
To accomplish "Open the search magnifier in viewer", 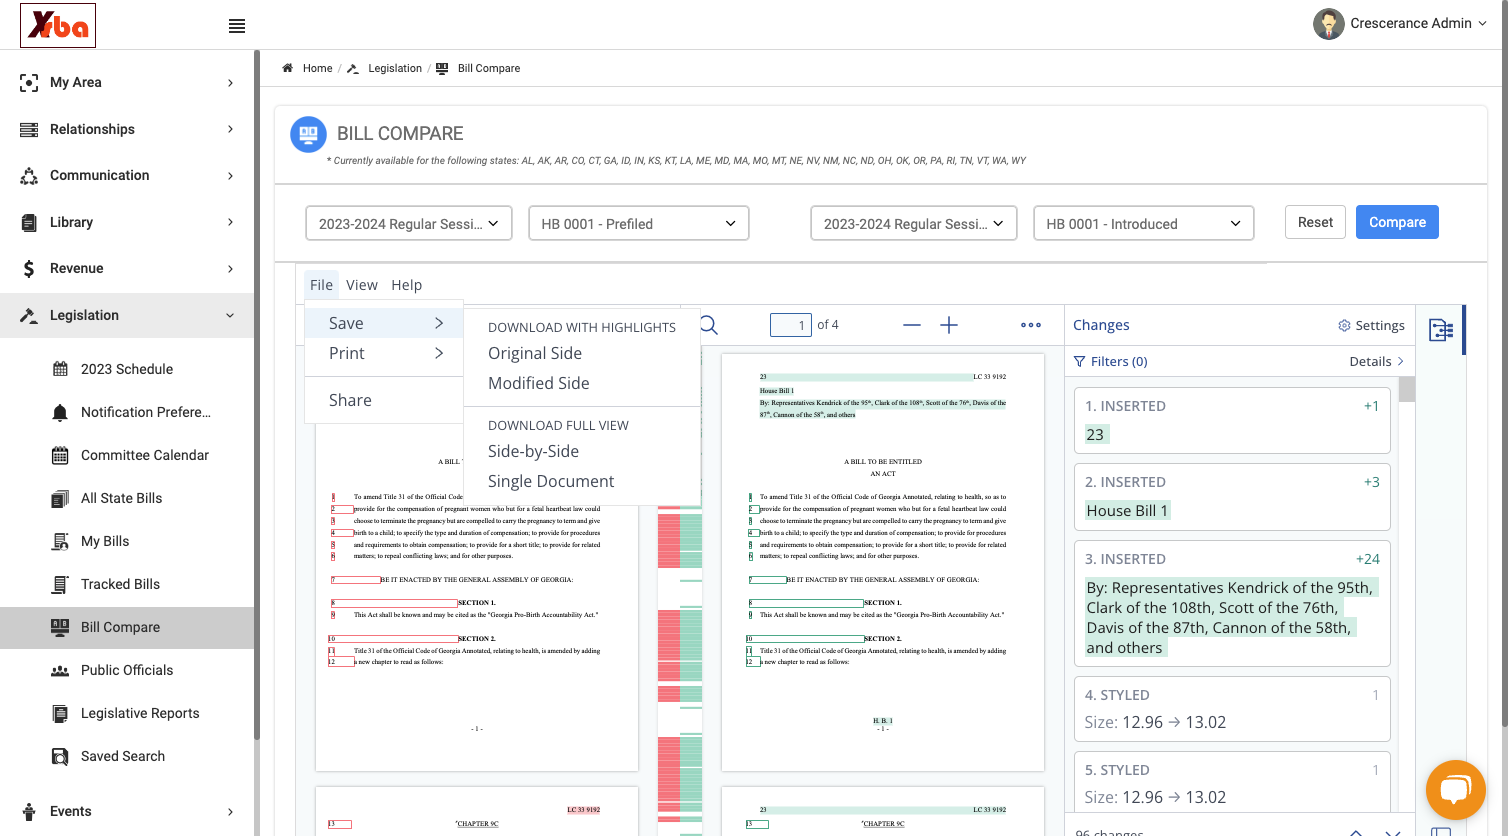I will point(709,325).
